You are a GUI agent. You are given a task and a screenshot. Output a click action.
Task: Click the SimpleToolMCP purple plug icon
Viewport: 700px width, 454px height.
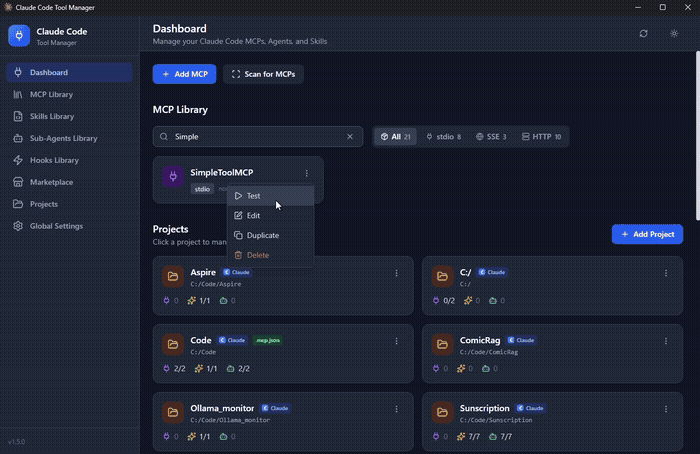tap(173, 177)
